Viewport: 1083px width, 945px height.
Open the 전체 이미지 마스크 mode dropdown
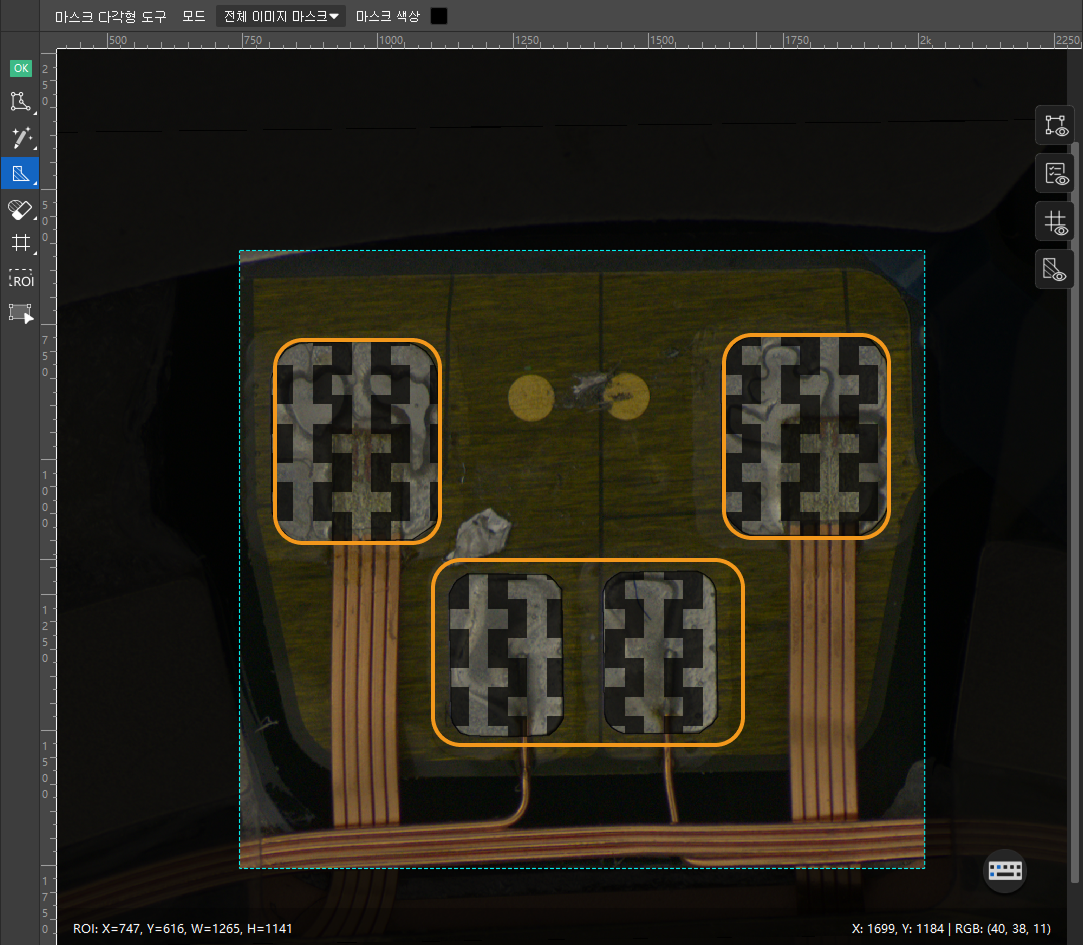pyautogui.click(x=281, y=16)
